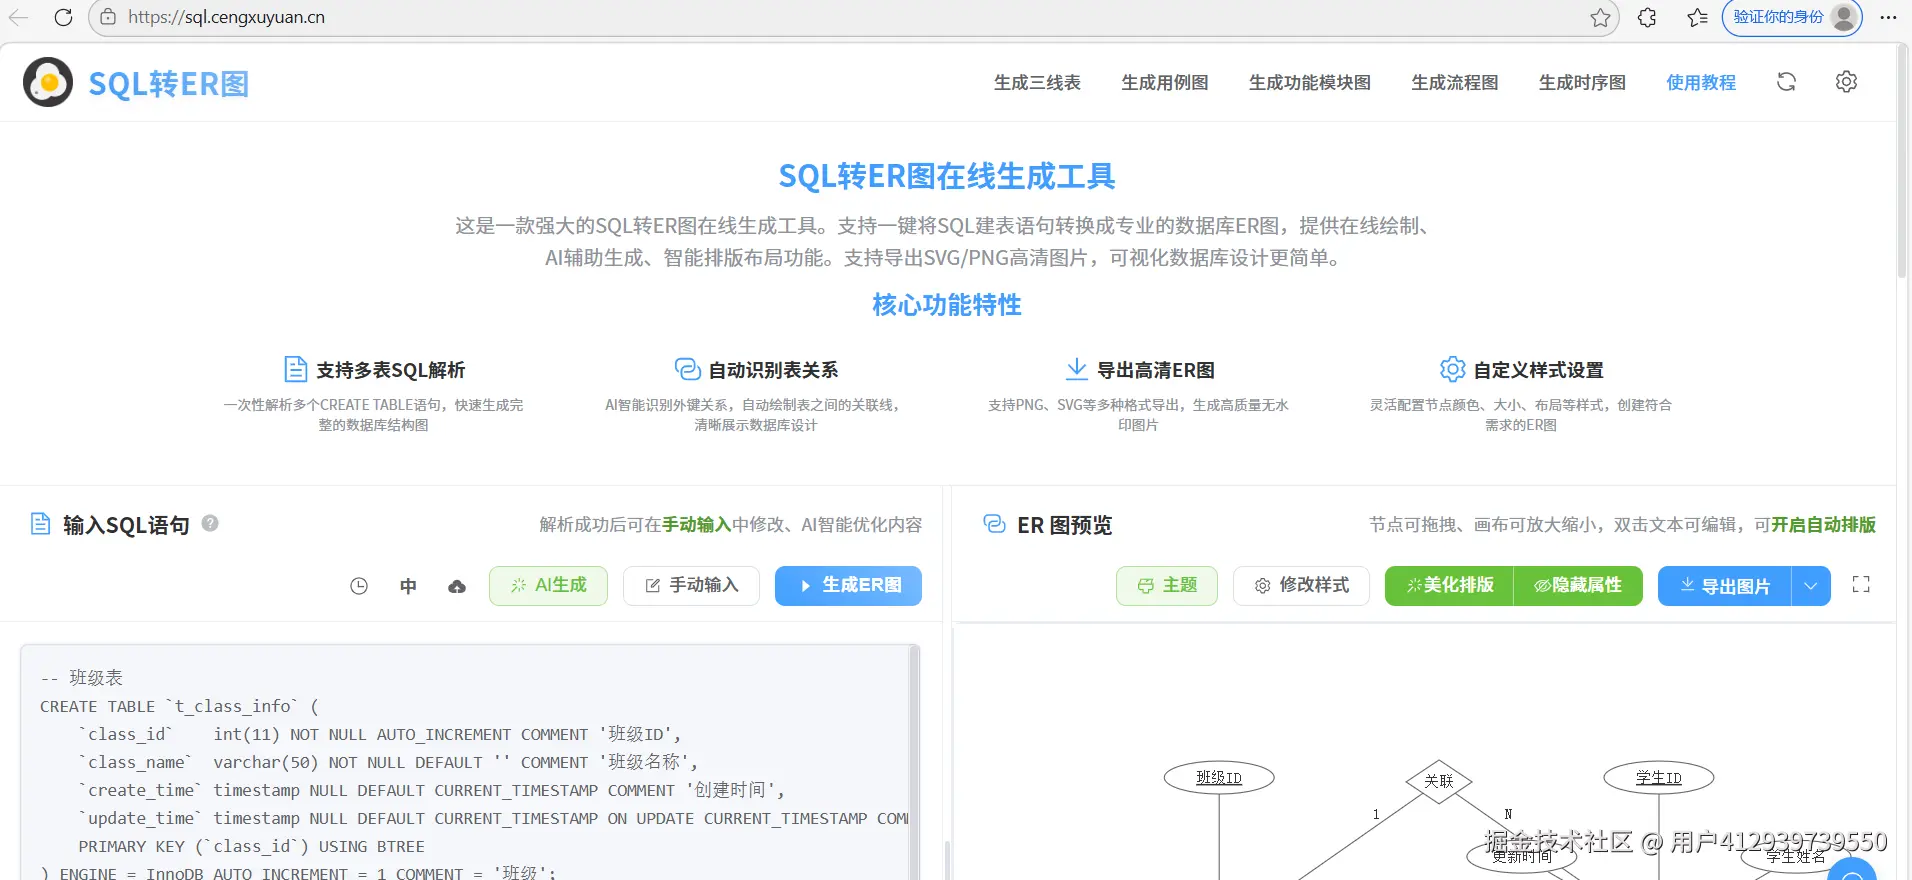Click the SQL转ER图 site title
The image size is (1912, 880).
169,84
